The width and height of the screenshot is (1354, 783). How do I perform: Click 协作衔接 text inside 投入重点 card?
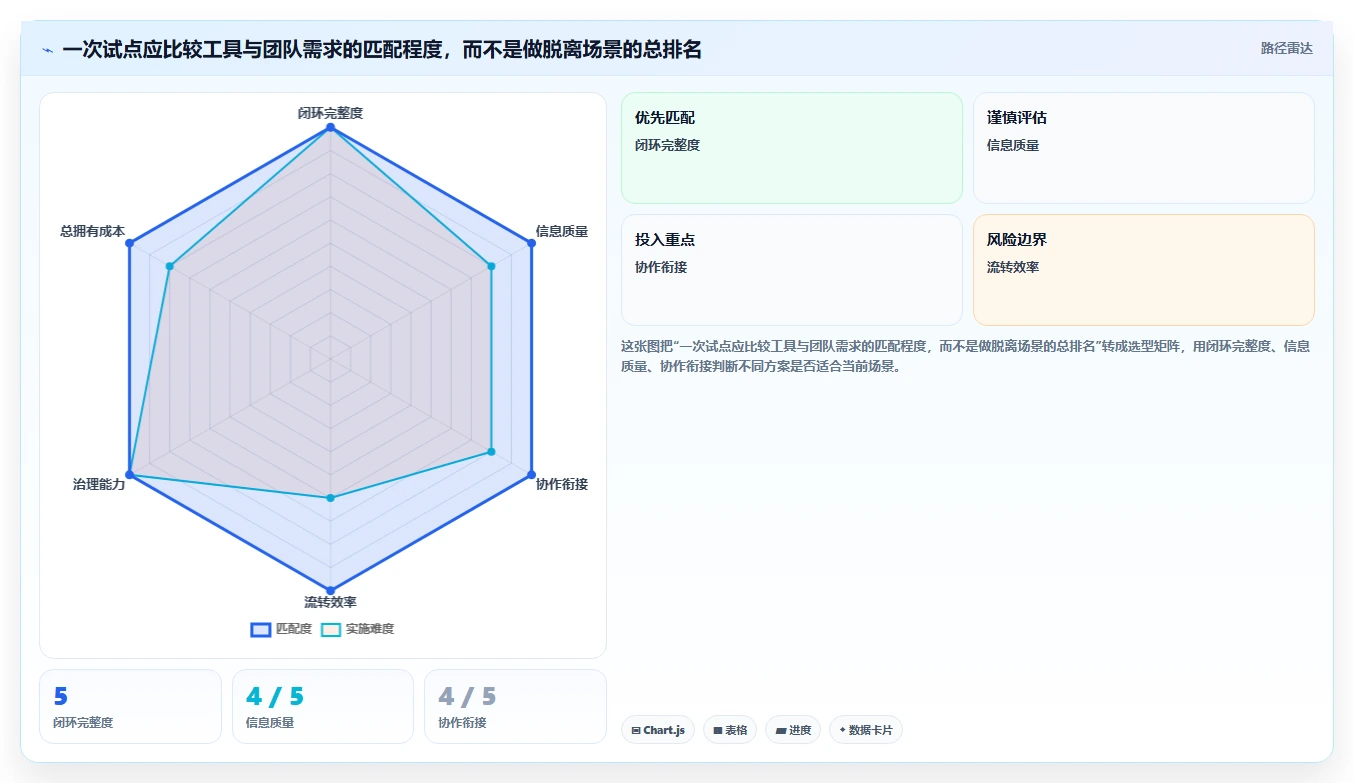[661, 267]
